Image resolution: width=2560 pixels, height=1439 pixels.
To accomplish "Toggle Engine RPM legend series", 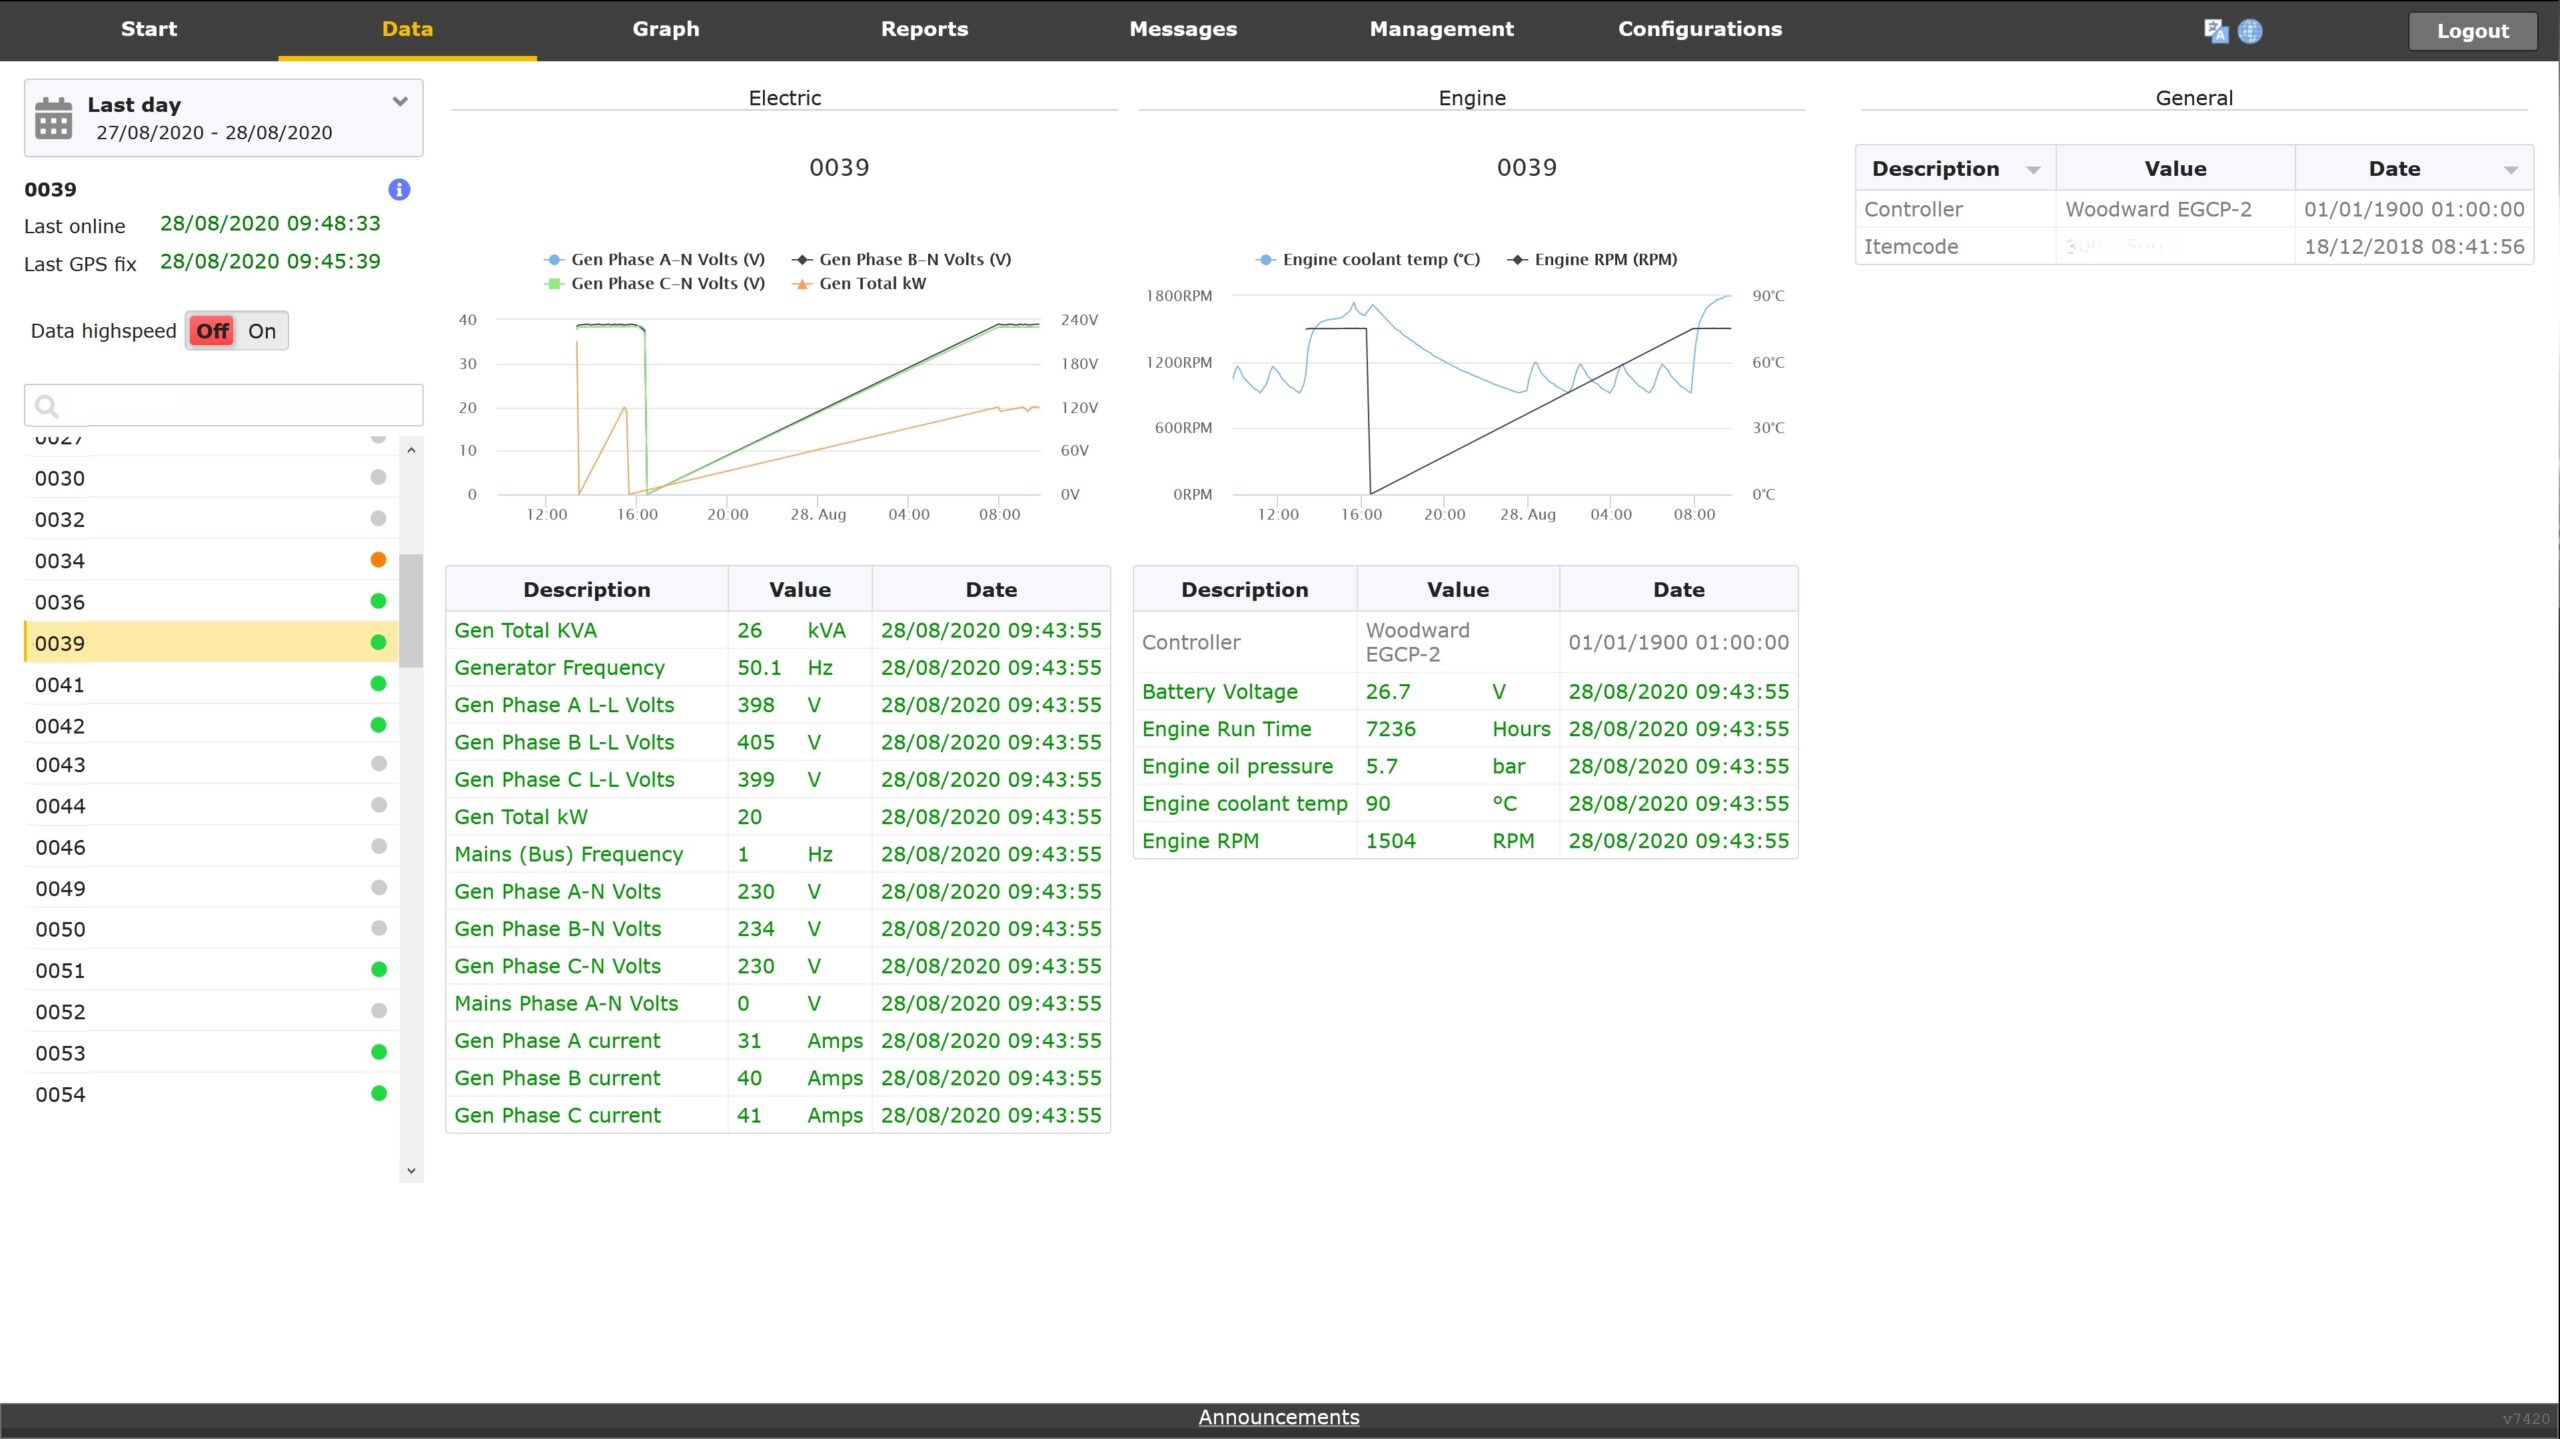I will pos(1604,260).
